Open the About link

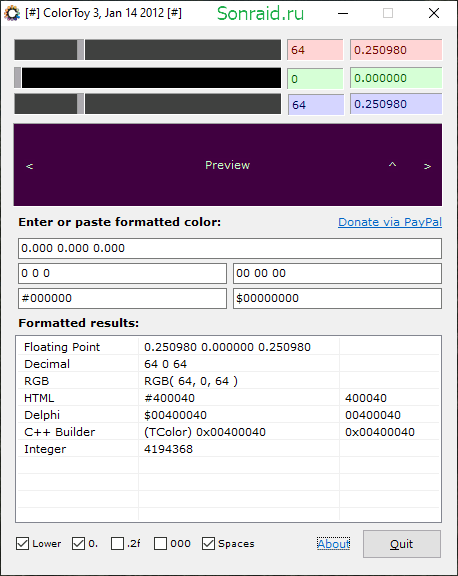333,544
